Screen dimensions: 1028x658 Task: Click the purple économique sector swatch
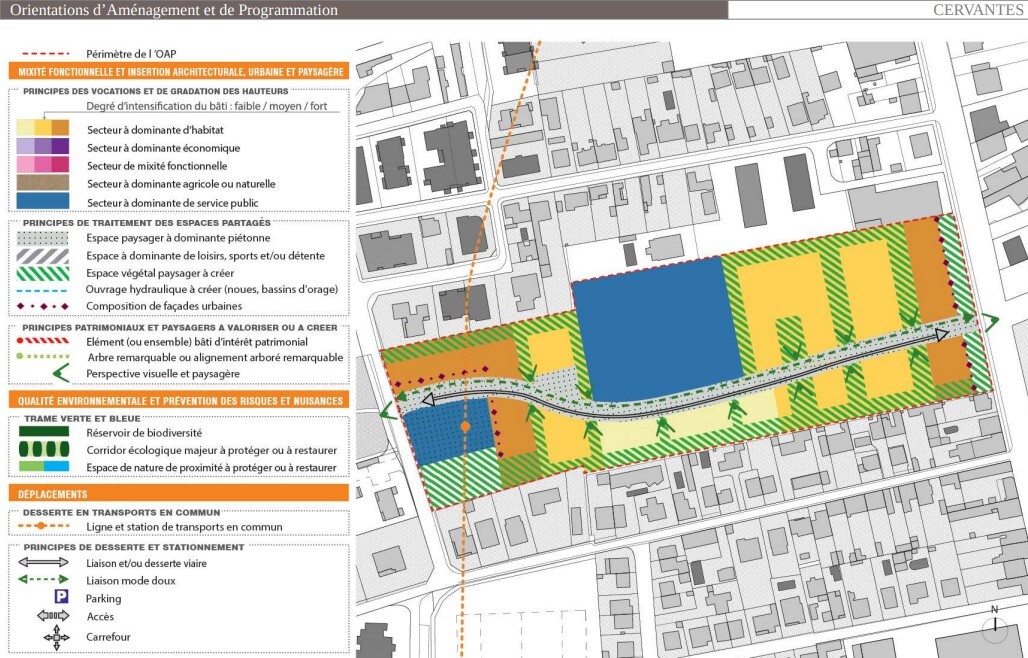click(x=43, y=145)
